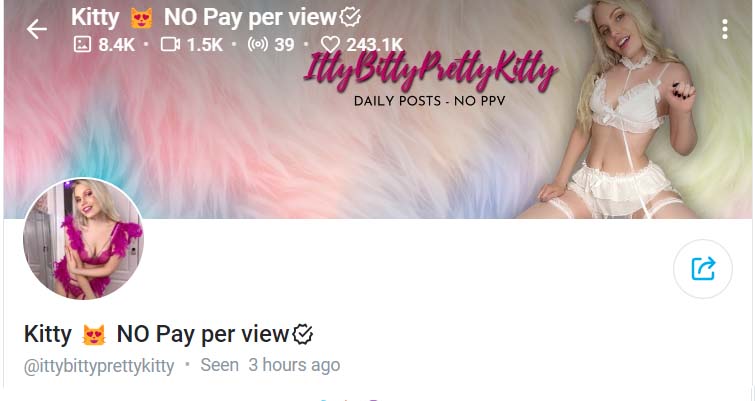Click the 8.4K photos count number

point(117,45)
